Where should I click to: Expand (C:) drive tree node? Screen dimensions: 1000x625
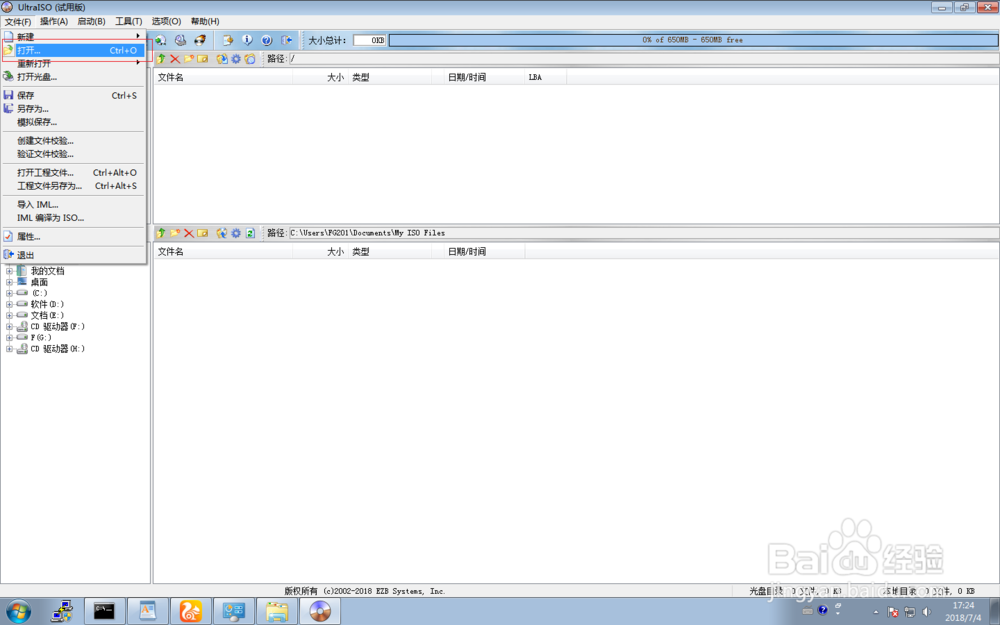point(10,293)
